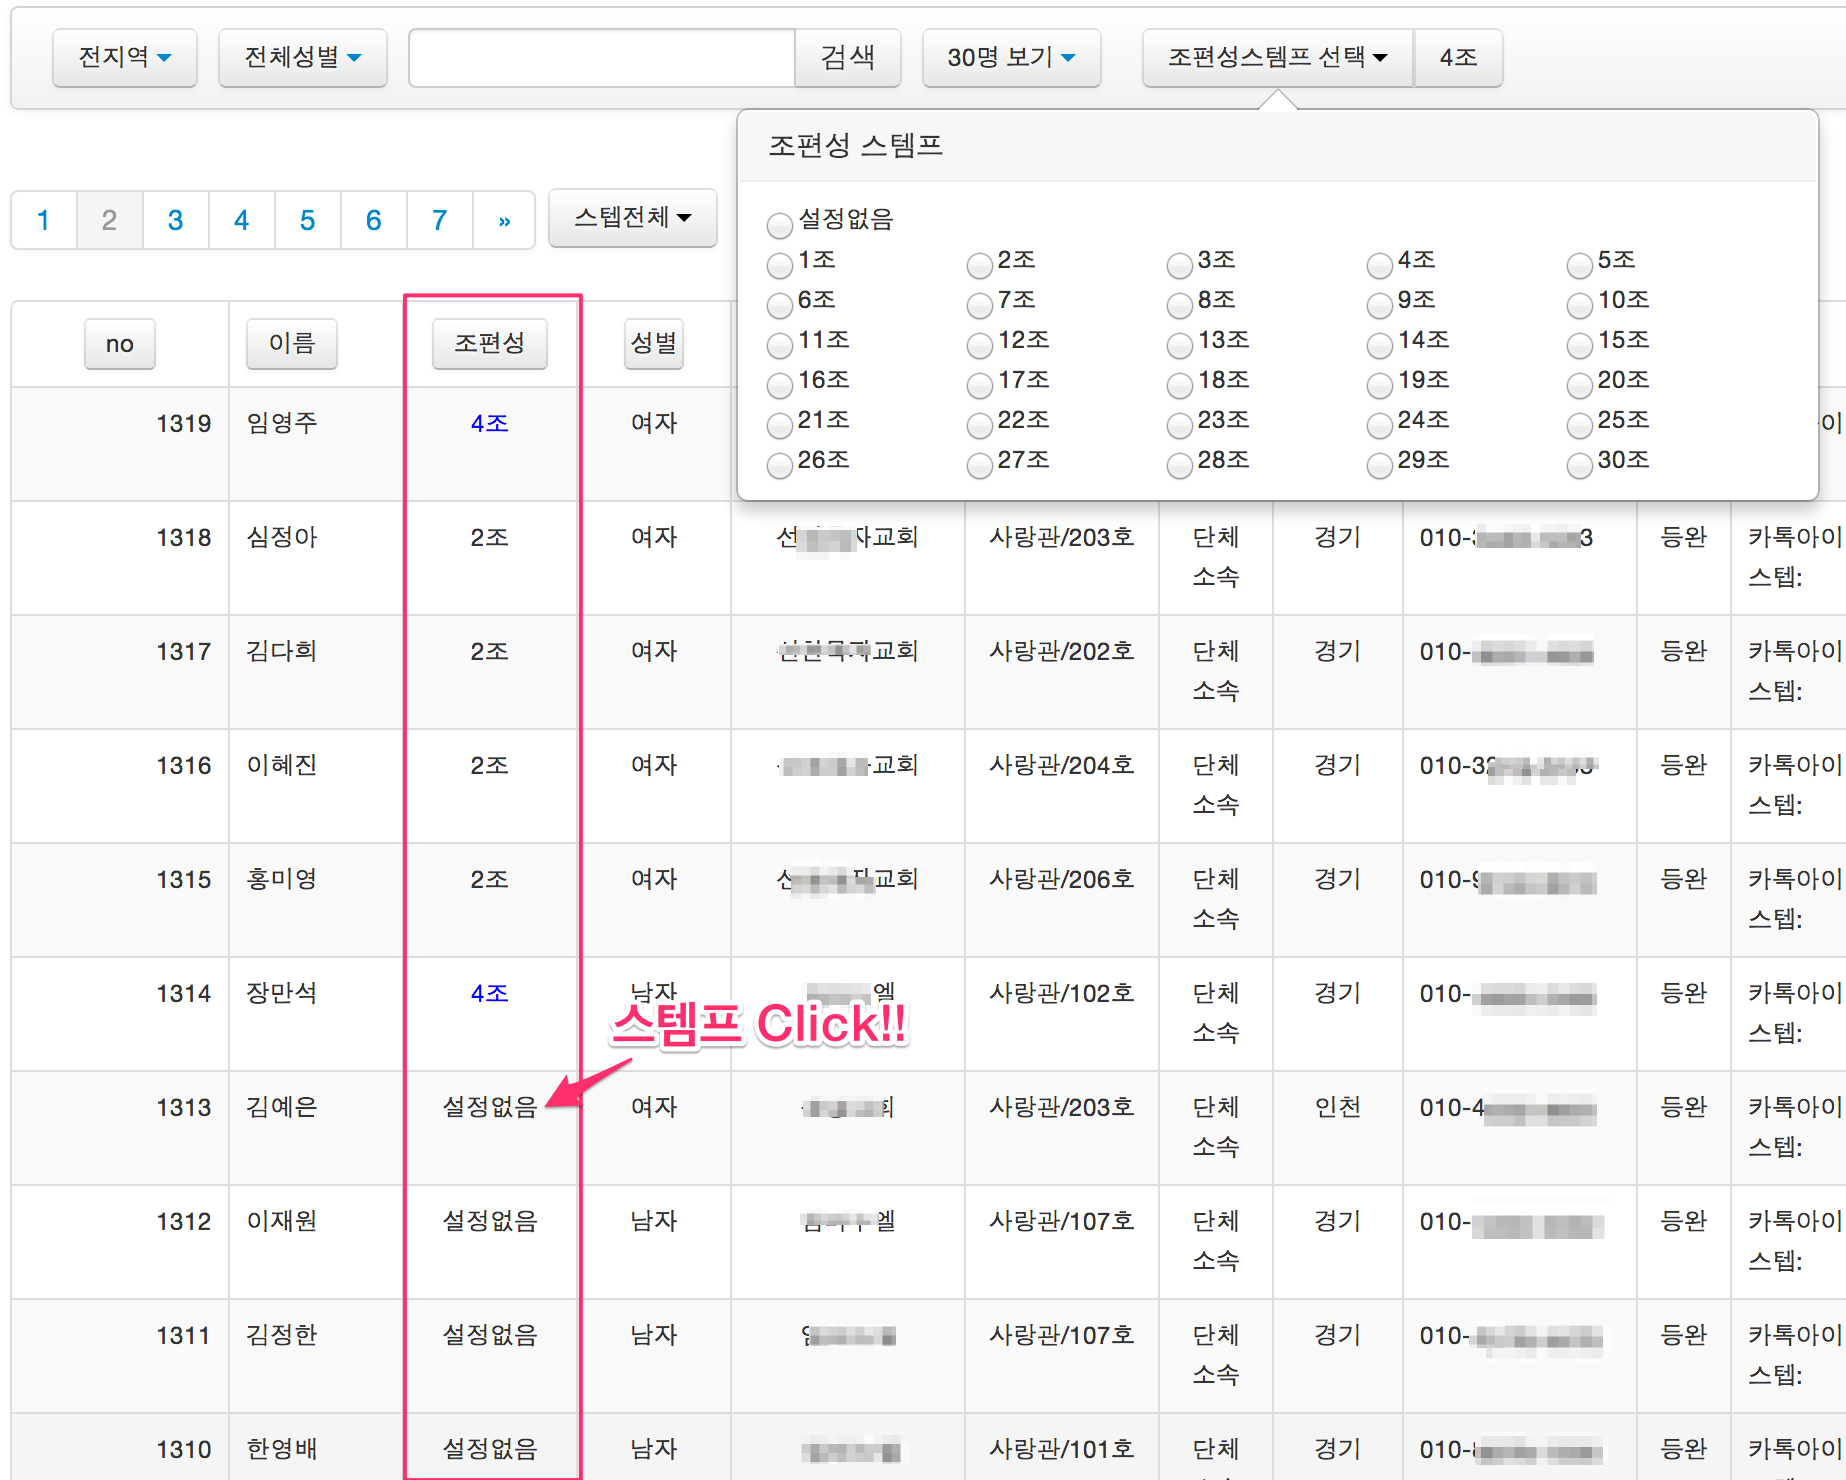
Task: Go to page 1
Action: tap(44, 220)
